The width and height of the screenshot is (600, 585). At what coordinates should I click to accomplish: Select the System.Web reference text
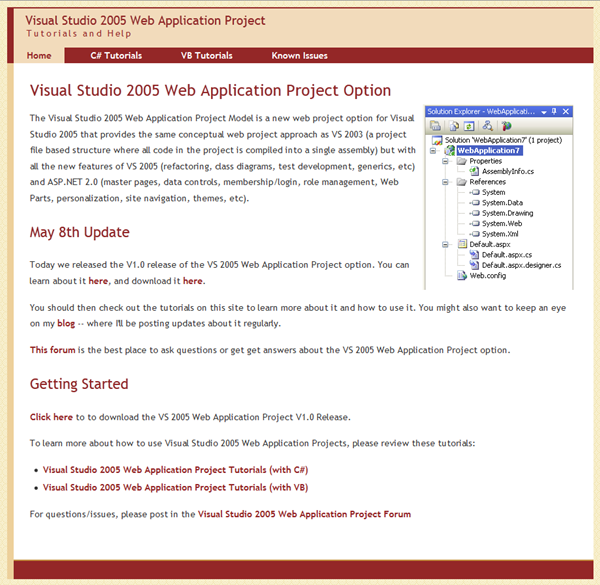coord(502,223)
